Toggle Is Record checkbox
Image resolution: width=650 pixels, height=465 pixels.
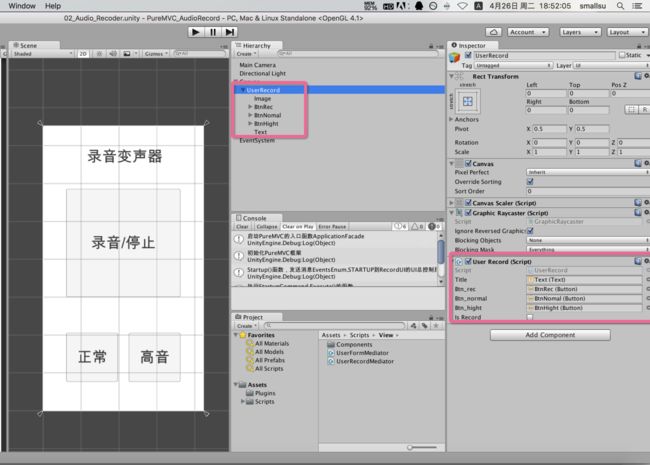(530, 317)
